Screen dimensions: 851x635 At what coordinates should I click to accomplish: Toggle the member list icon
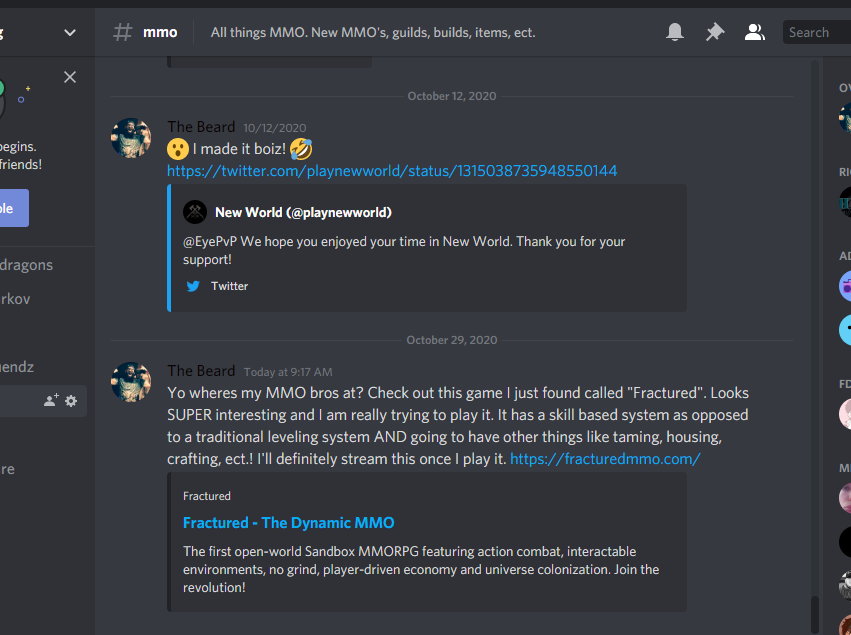pyautogui.click(x=754, y=32)
